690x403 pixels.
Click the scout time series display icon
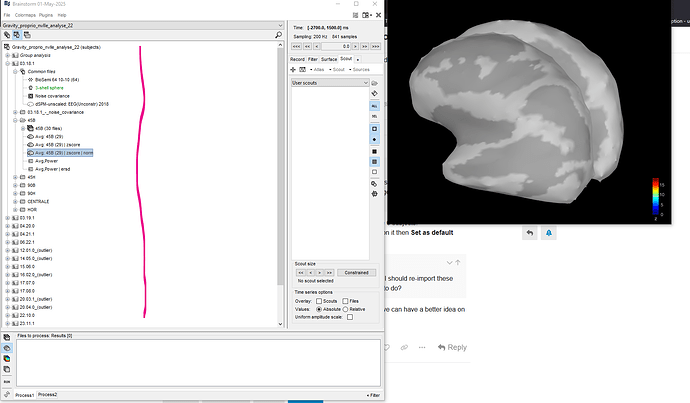(302, 70)
